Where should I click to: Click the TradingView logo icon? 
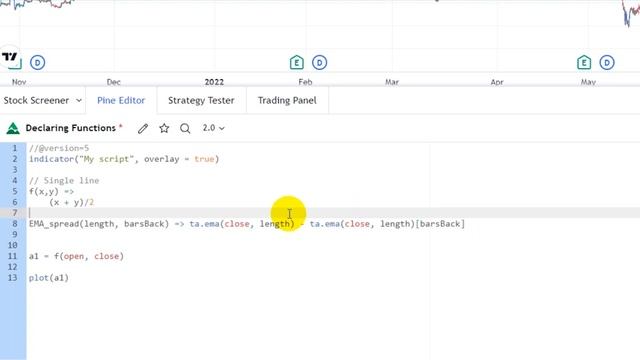10,56
